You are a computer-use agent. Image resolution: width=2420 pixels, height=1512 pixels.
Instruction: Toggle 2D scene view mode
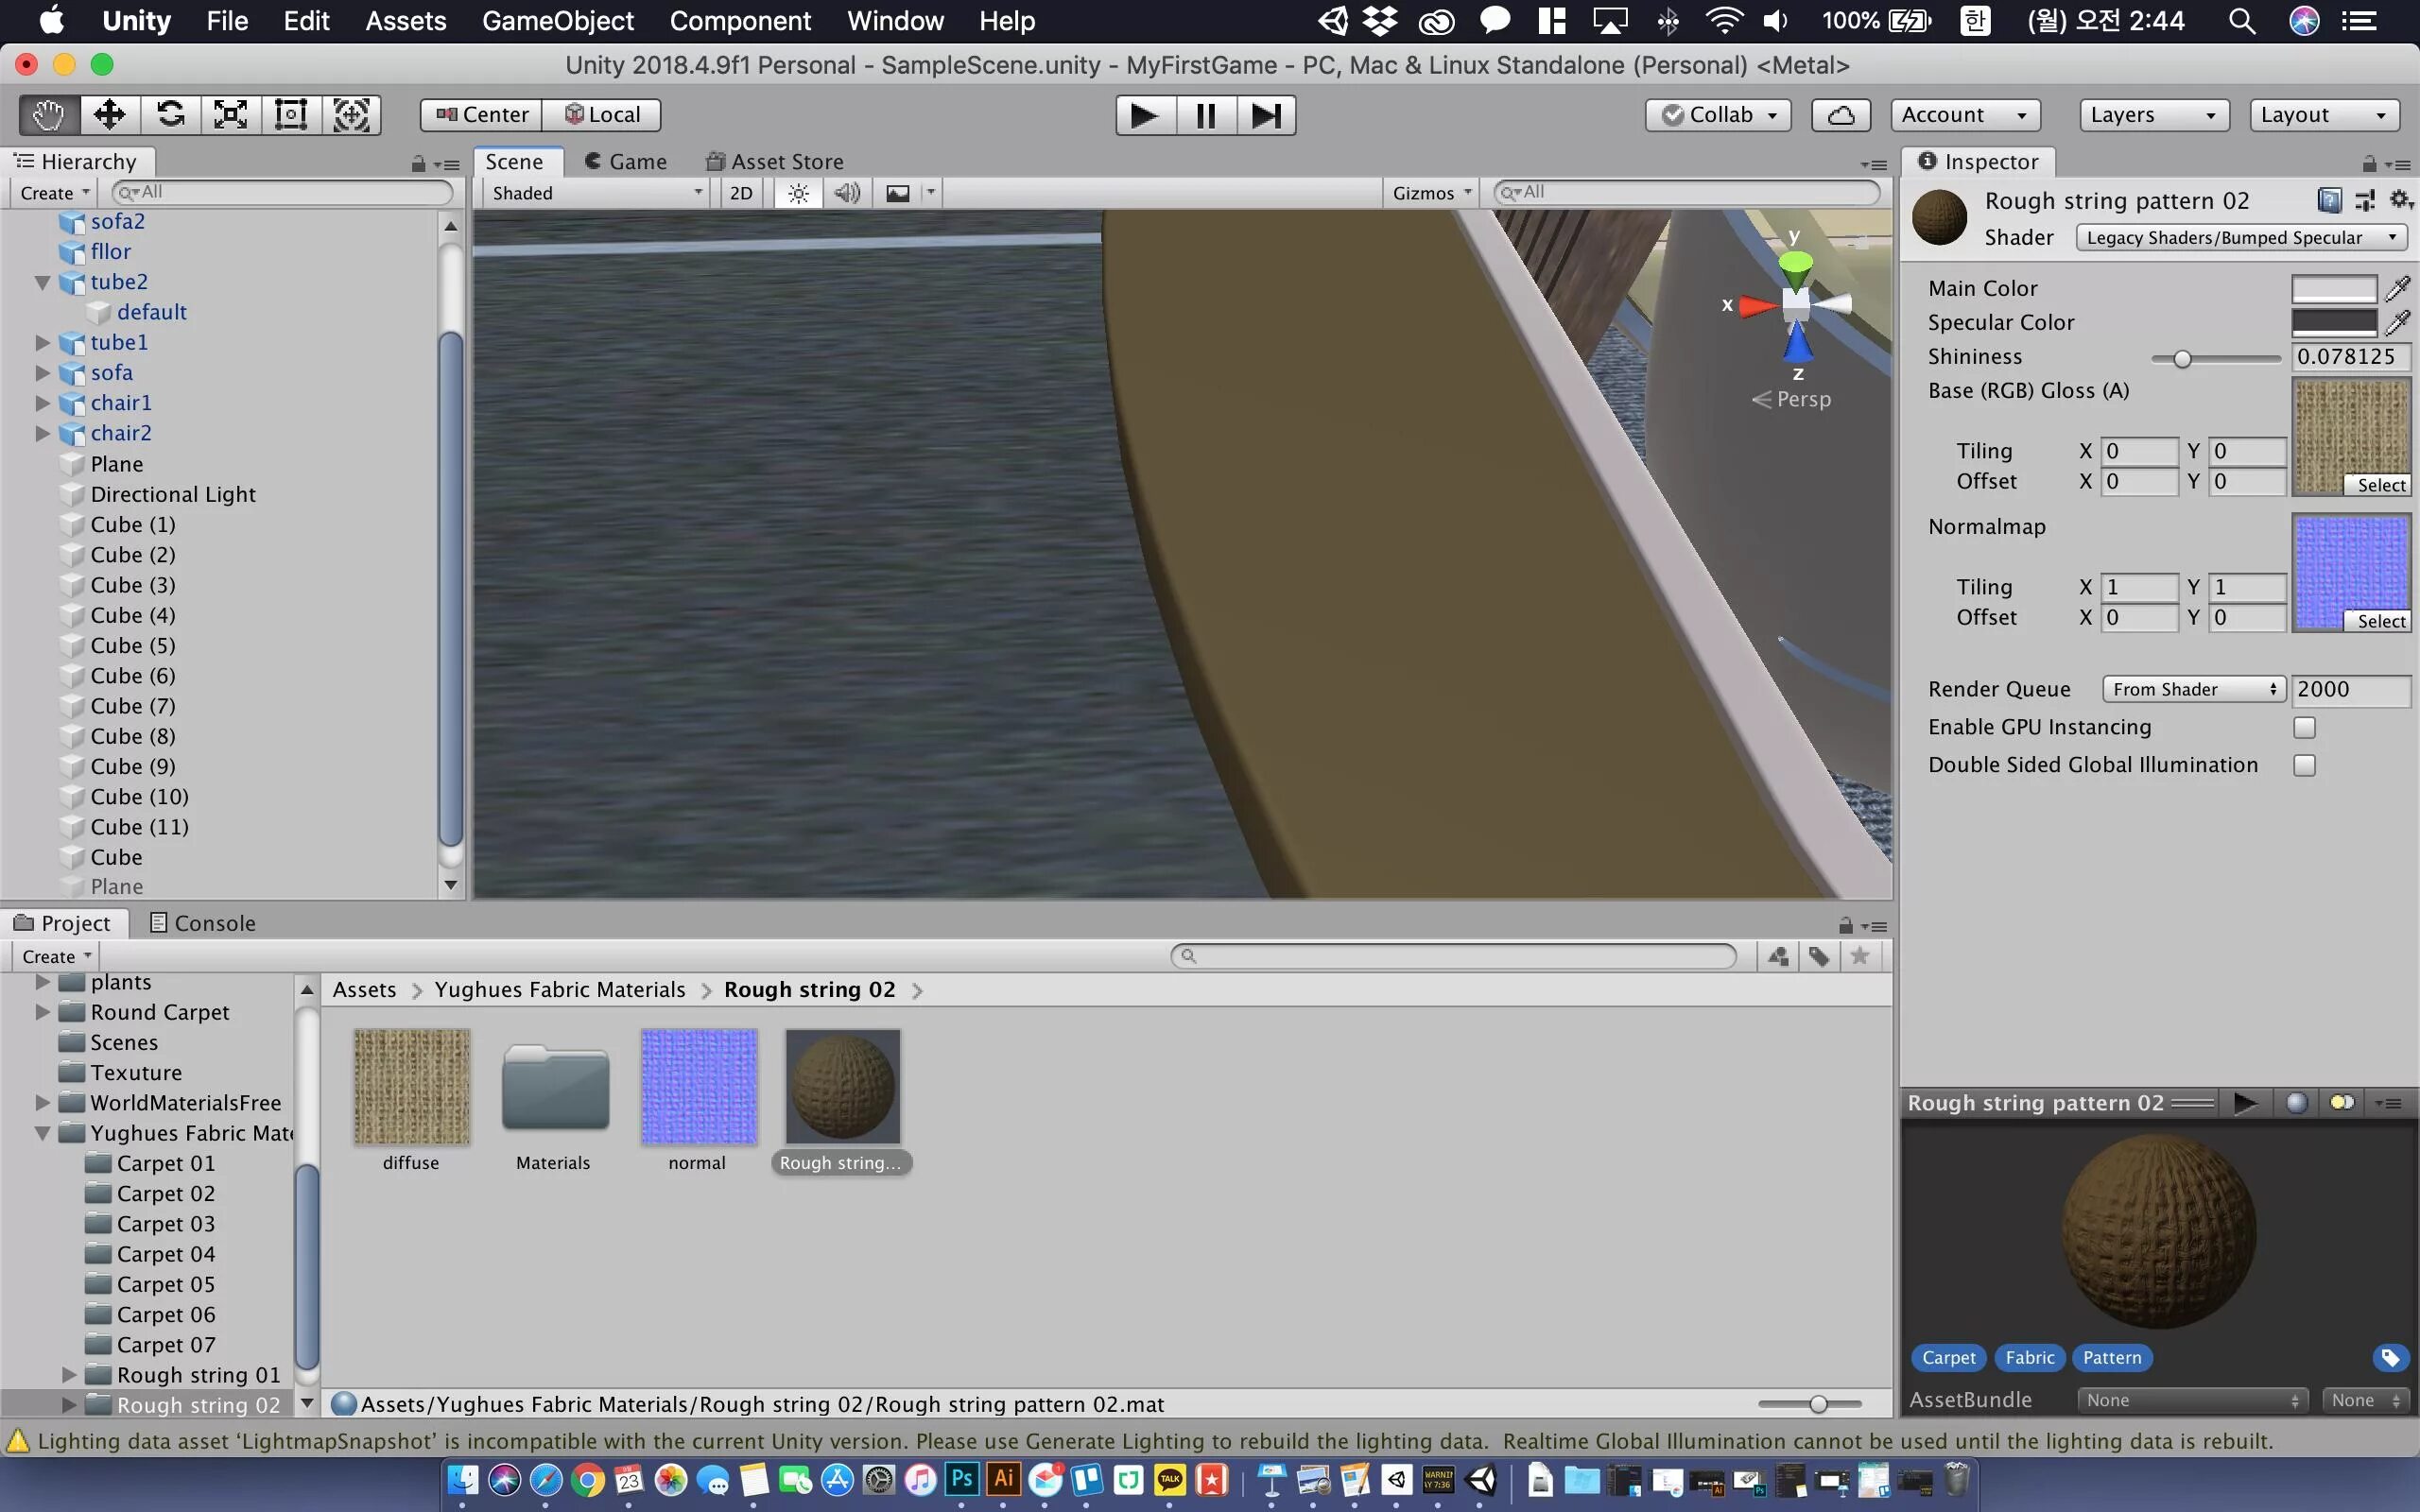click(x=741, y=193)
